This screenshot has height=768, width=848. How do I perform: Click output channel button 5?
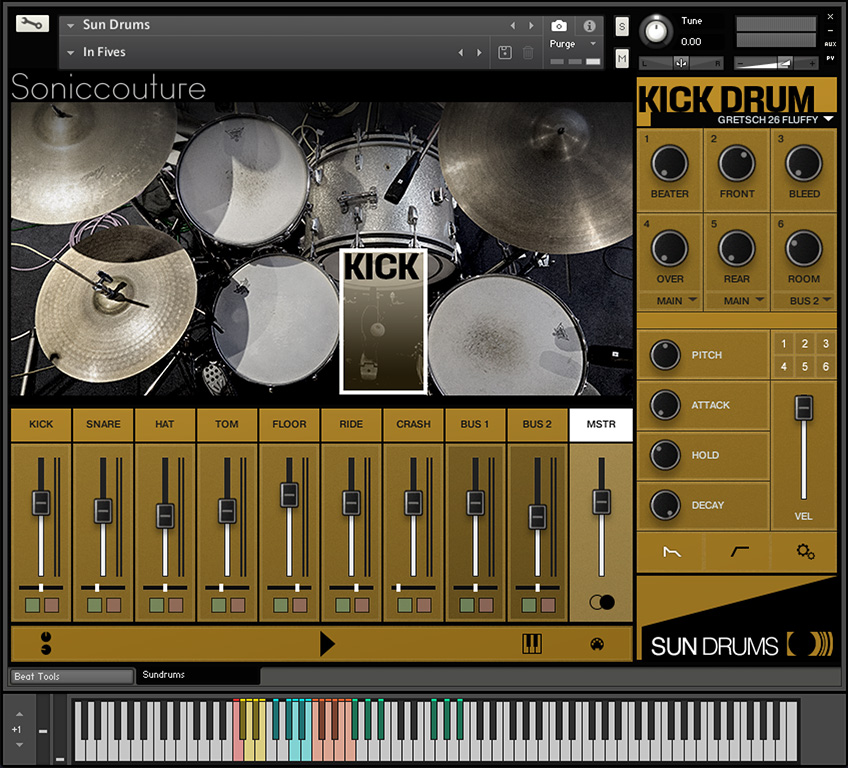805,365
